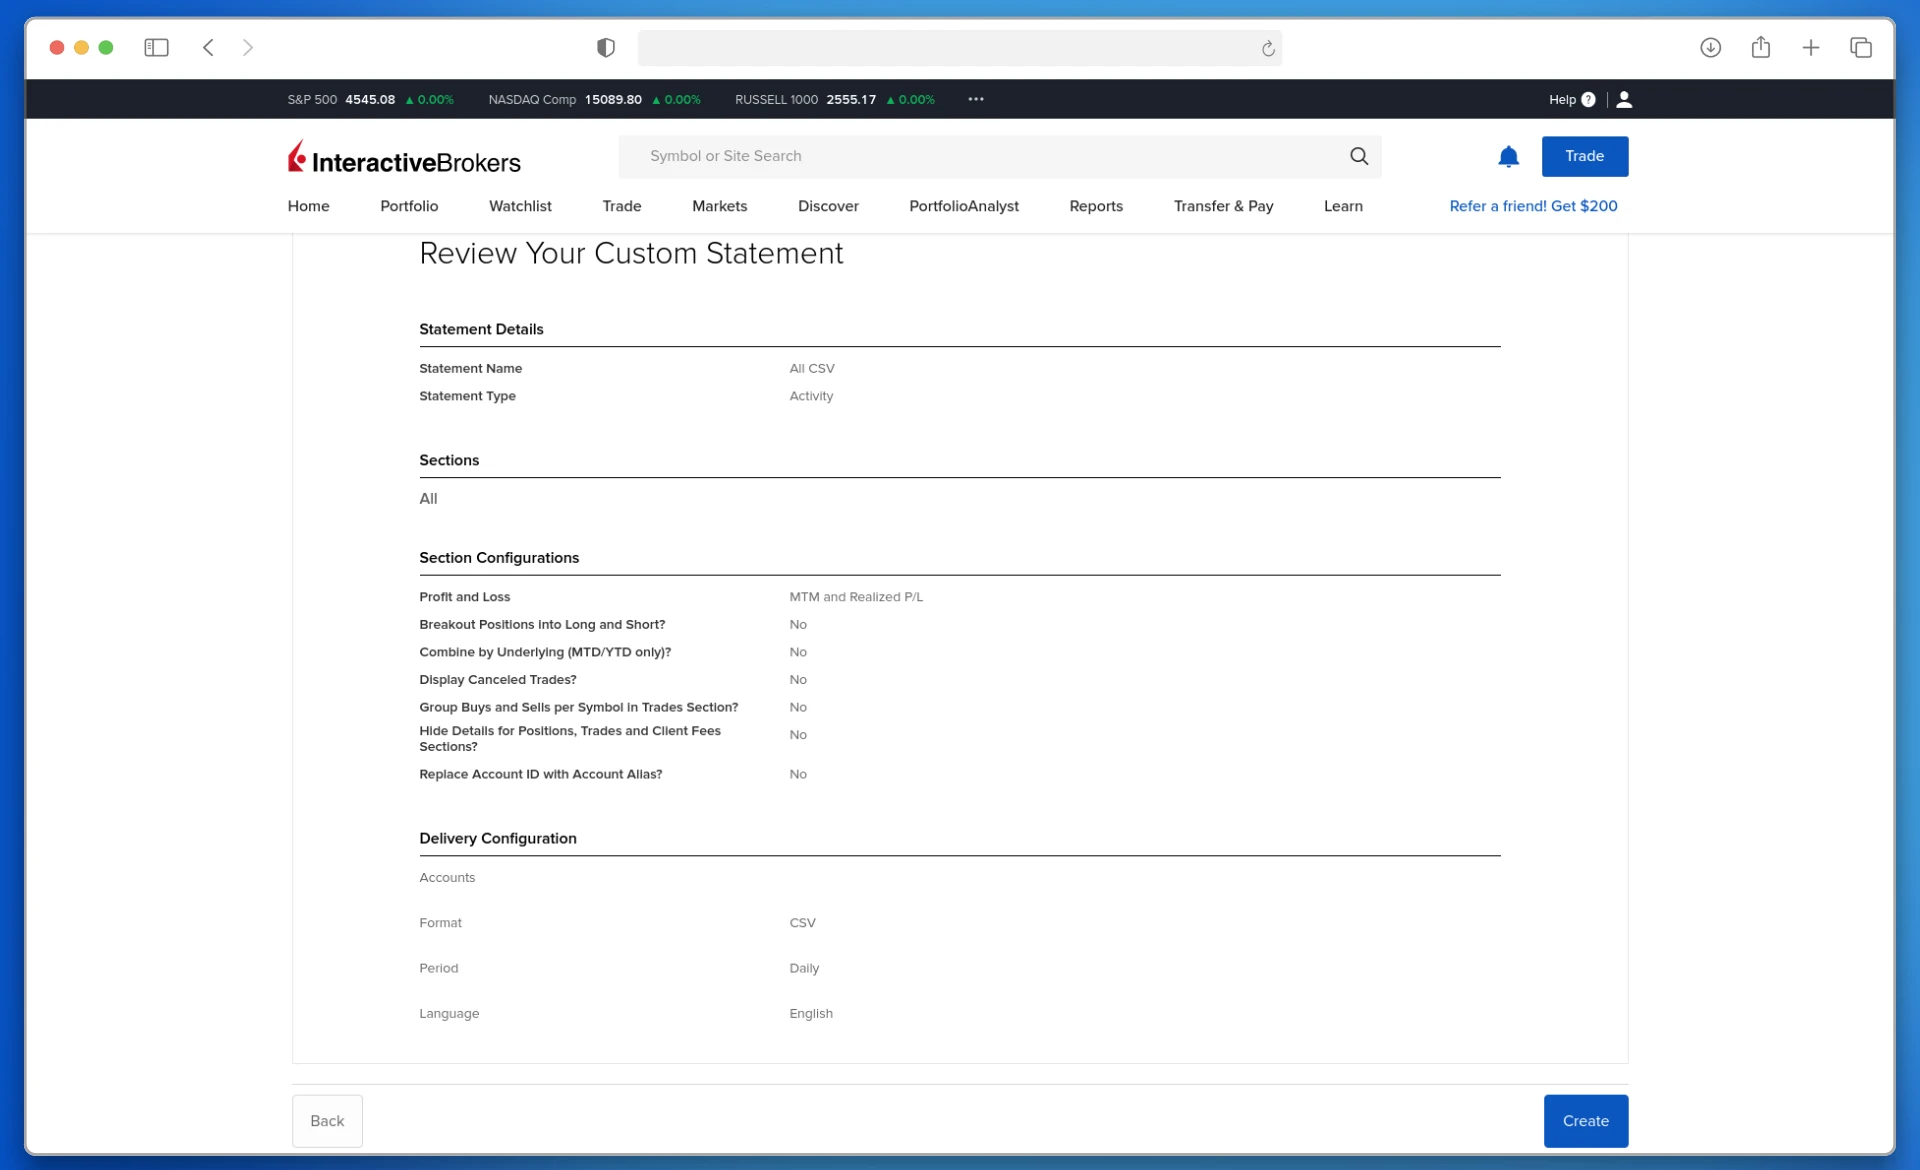Open the privacy shield icon
This screenshot has height=1170, width=1920.
[x=605, y=47]
